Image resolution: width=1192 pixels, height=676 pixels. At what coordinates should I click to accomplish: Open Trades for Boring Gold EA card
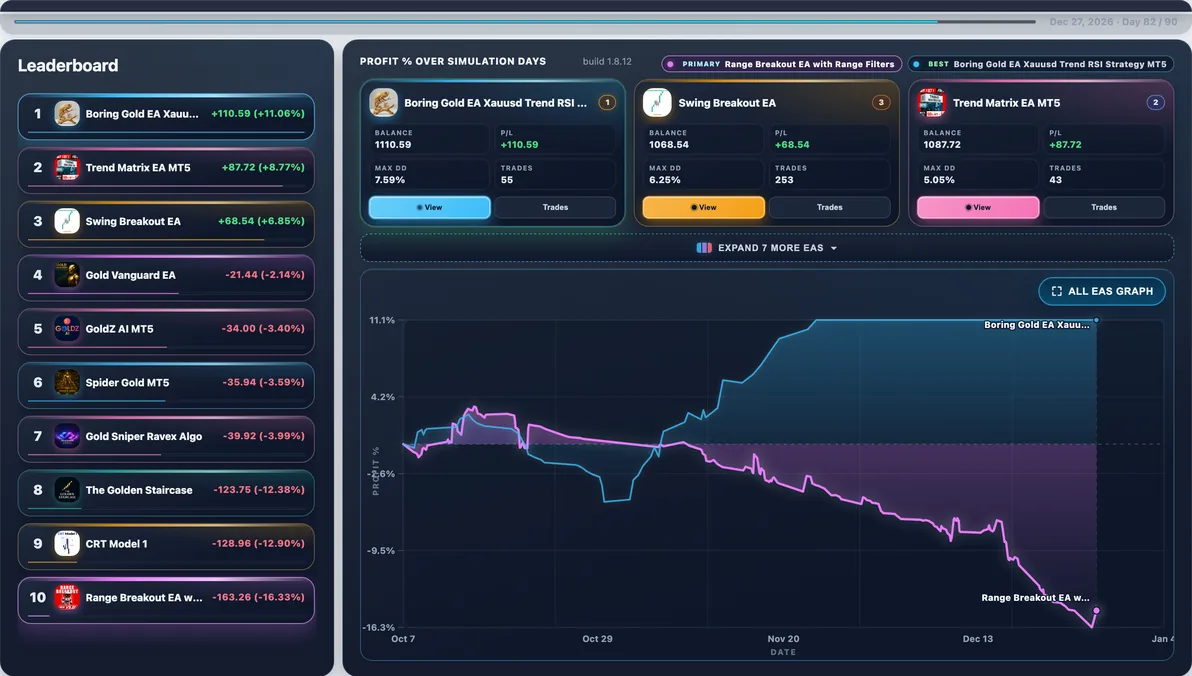click(555, 208)
